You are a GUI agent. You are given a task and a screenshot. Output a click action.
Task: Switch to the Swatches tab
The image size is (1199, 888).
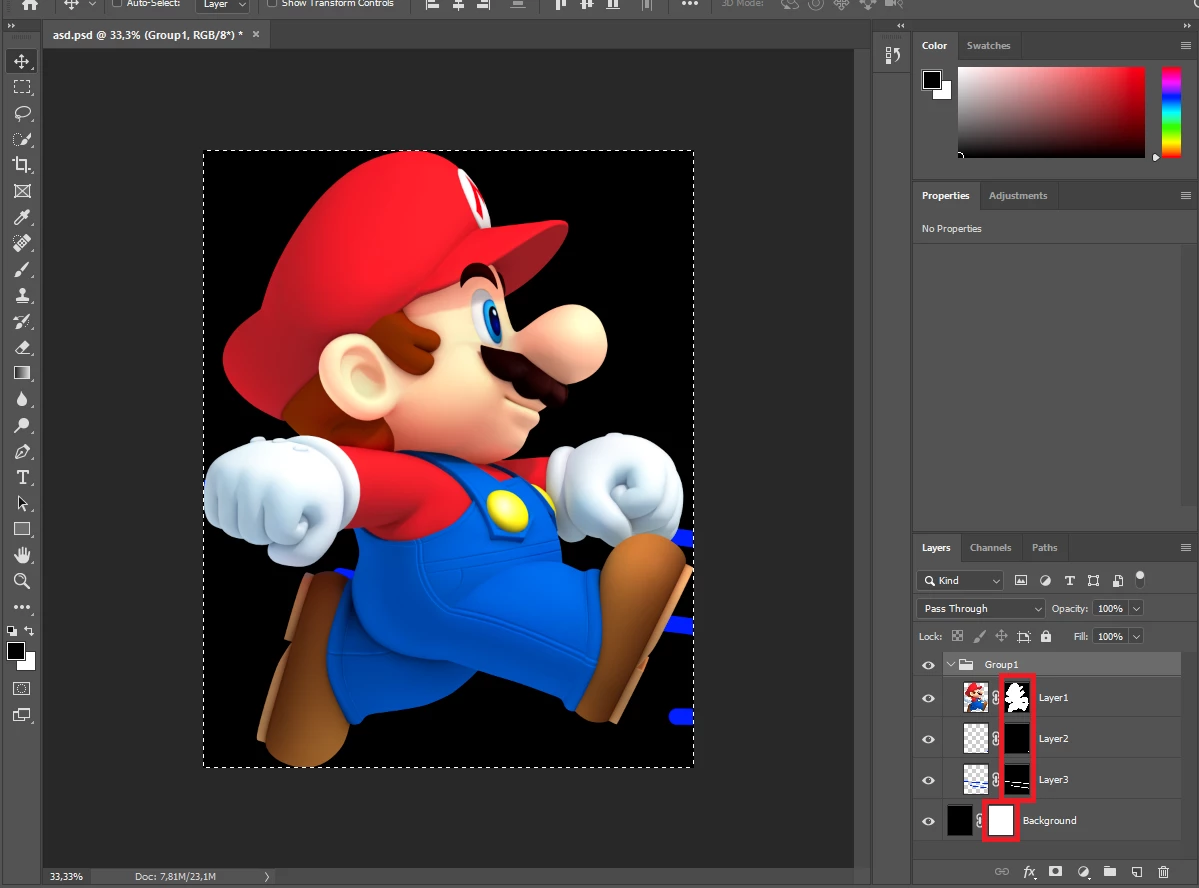988,46
